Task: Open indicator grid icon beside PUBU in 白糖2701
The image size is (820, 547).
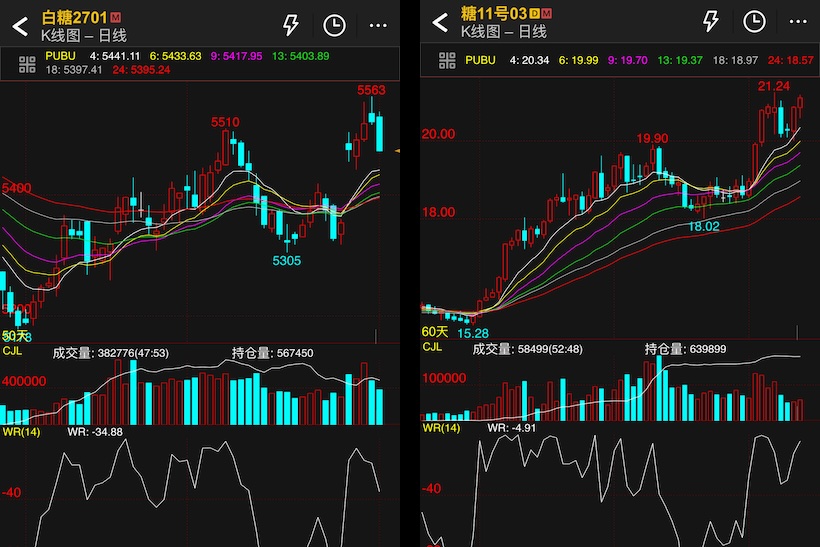Action: click(x=27, y=64)
